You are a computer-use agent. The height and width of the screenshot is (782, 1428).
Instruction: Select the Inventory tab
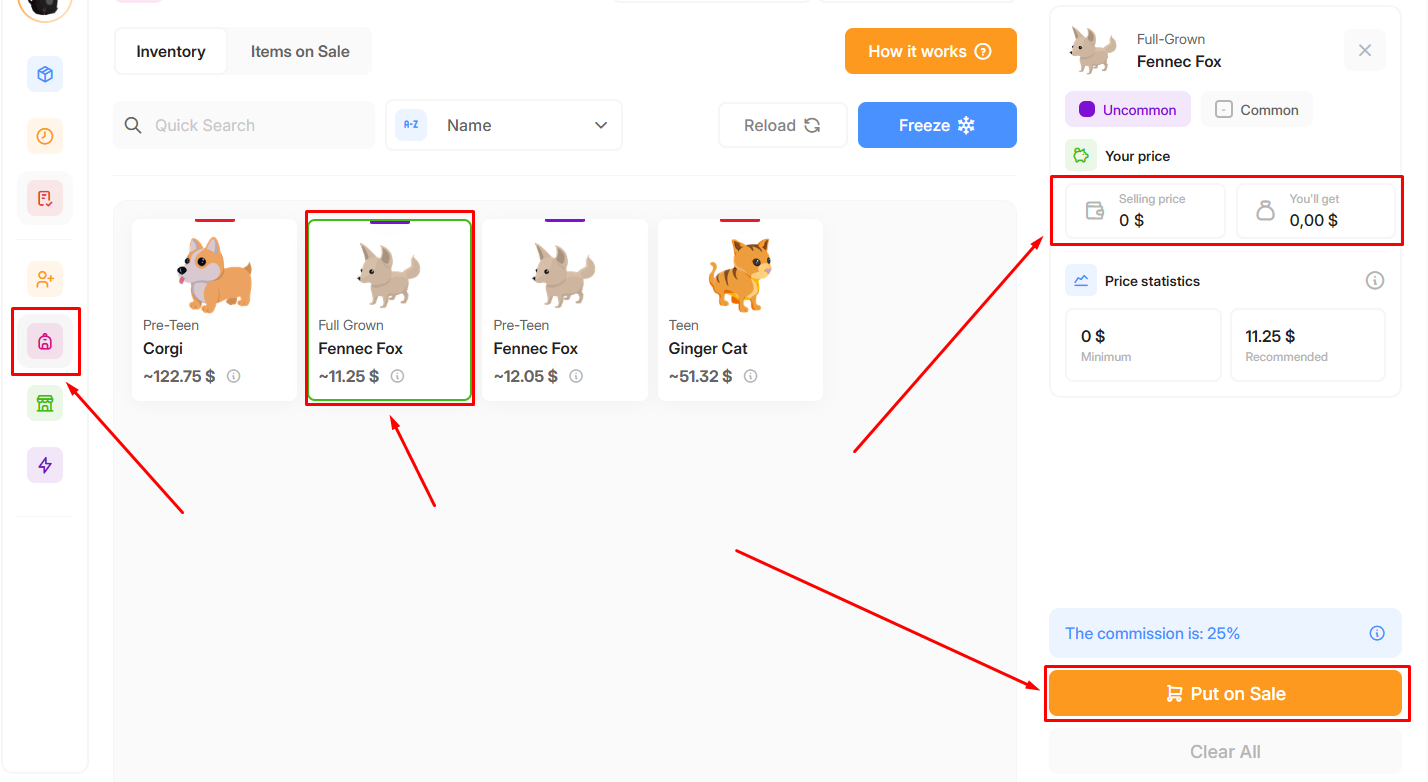coord(171,52)
